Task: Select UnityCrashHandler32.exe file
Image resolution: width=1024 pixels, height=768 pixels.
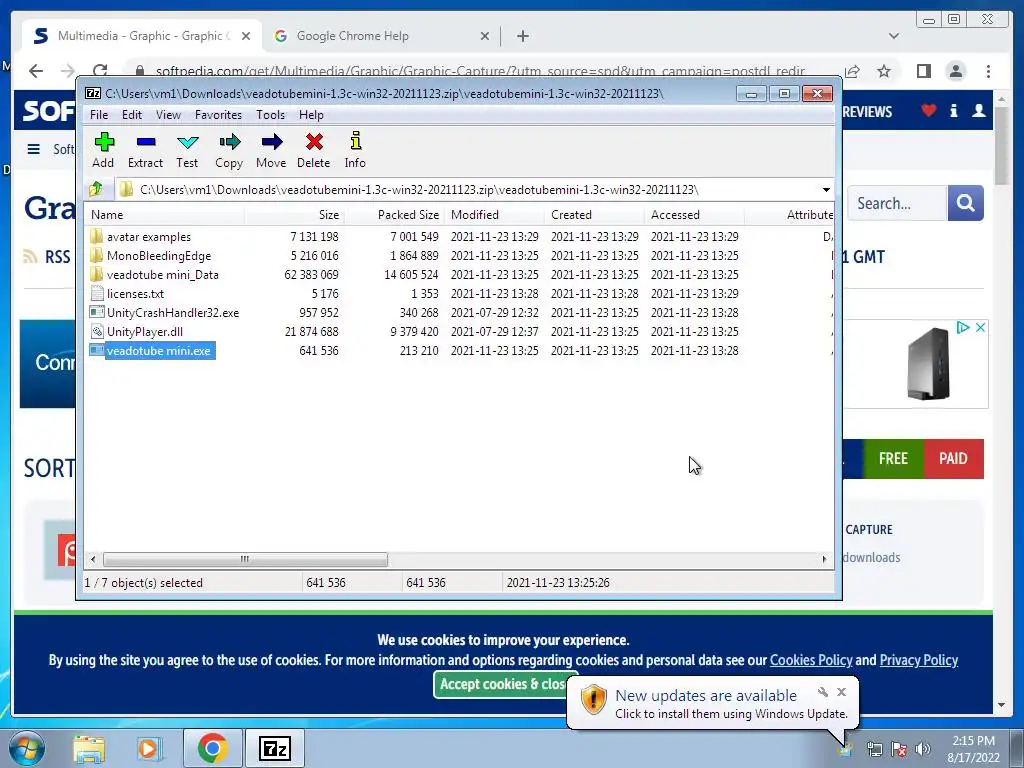Action: click(173, 313)
